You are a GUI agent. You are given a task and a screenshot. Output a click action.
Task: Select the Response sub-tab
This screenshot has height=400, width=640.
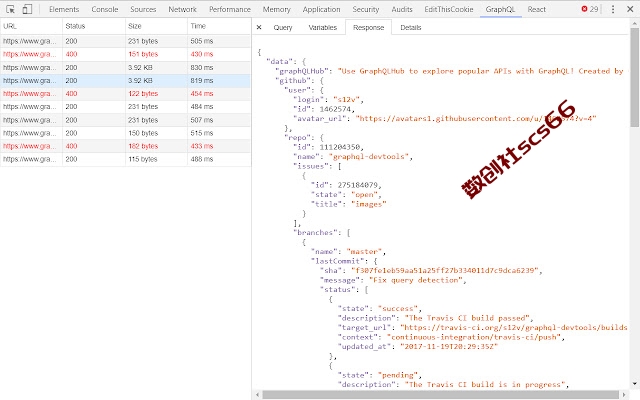(369, 27)
